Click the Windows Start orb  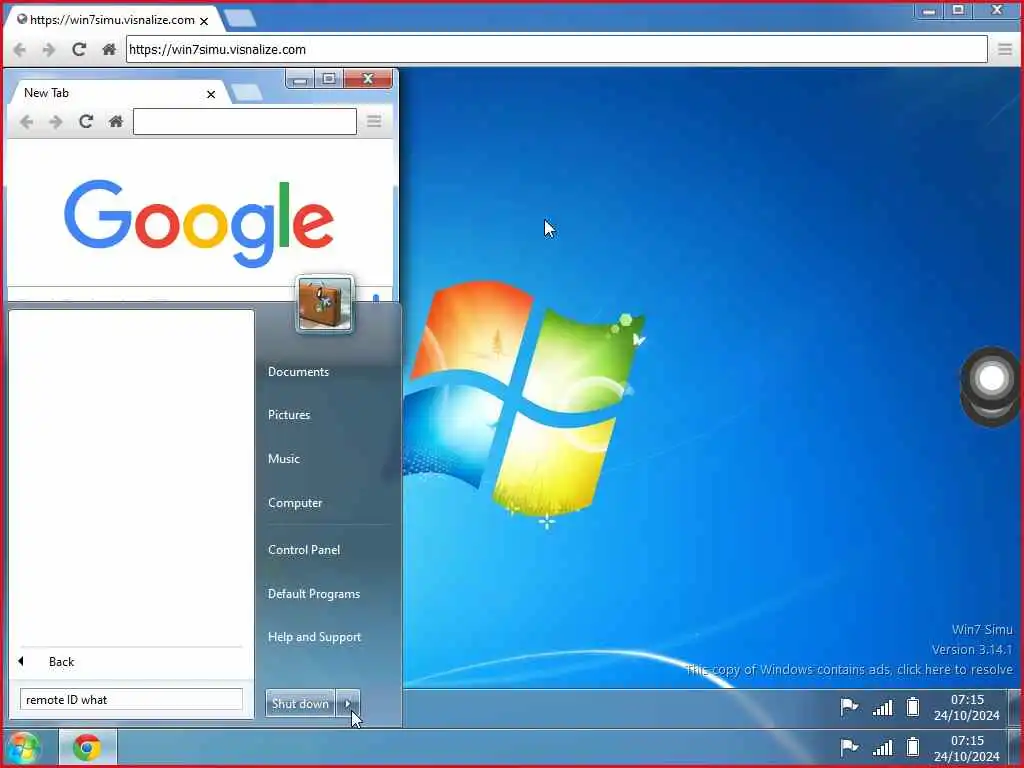(24, 748)
